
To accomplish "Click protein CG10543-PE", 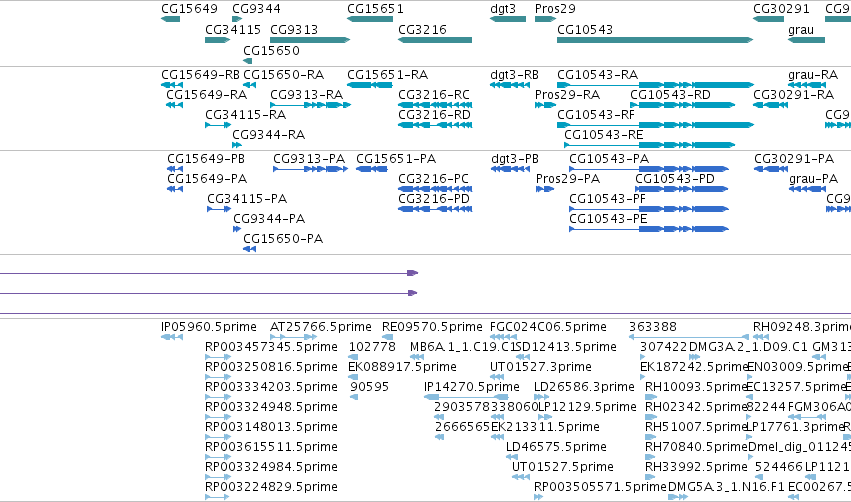I will pyautogui.click(x=649, y=229).
